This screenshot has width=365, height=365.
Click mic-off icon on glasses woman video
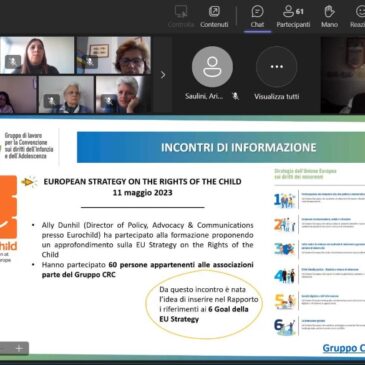[90, 62]
